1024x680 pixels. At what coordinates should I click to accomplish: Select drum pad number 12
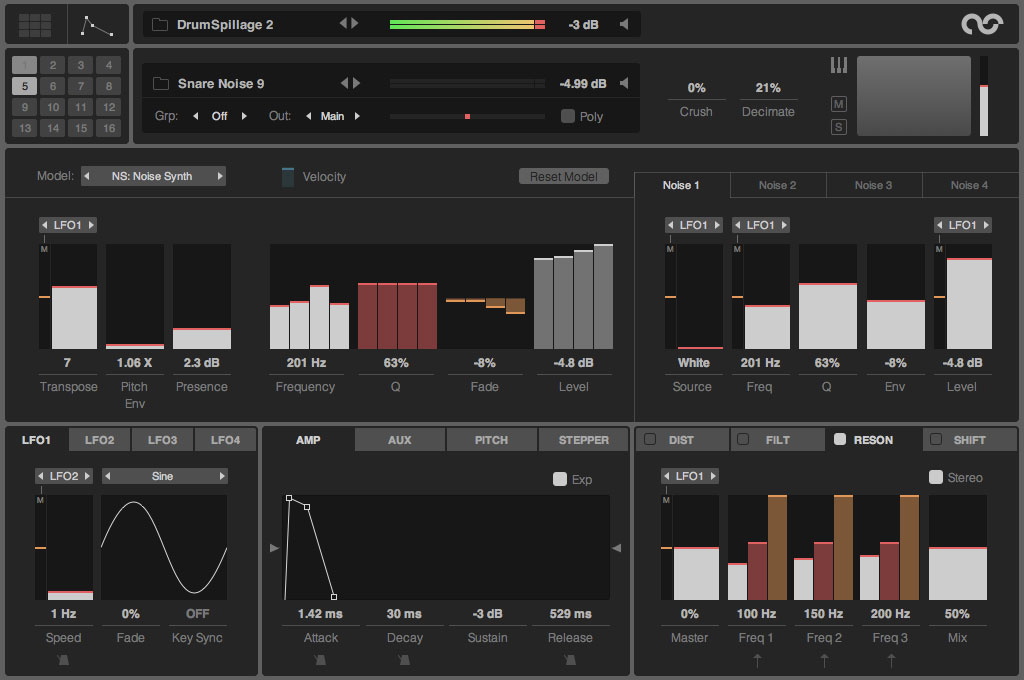click(x=109, y=107)
